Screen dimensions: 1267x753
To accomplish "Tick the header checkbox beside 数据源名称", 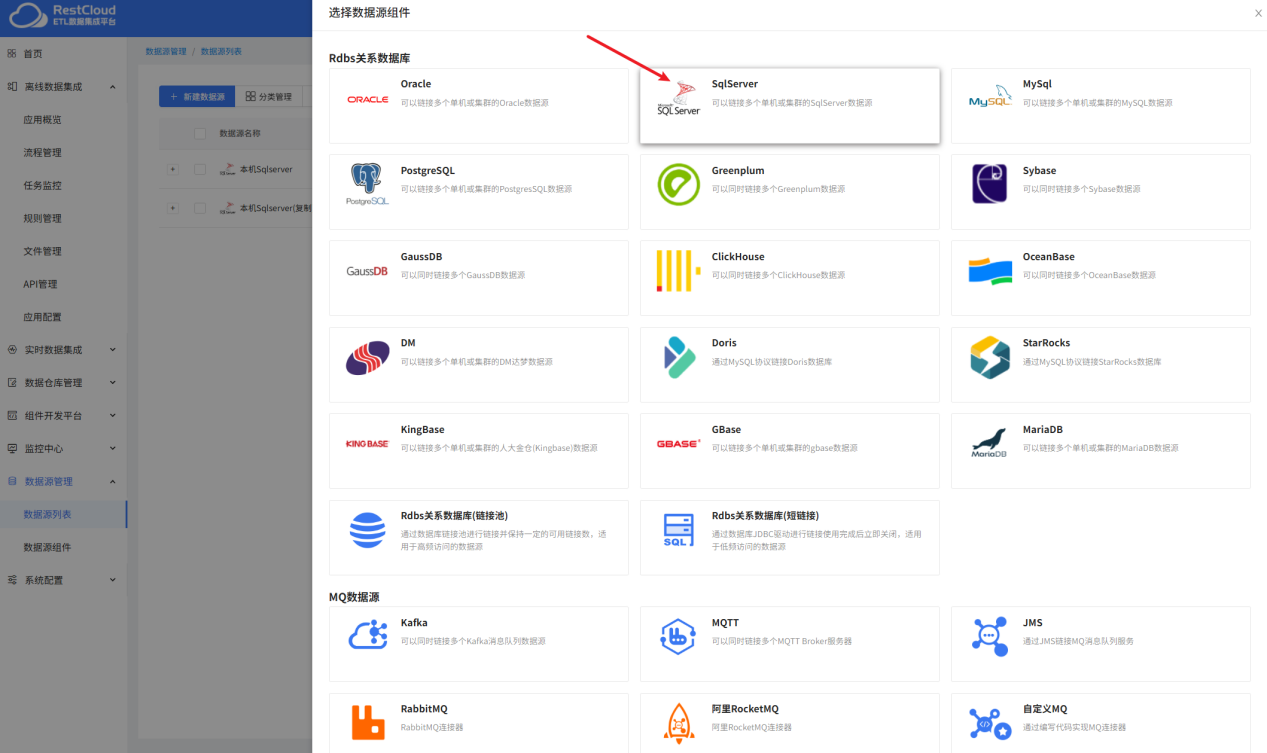I will click(x=200, y=133).
